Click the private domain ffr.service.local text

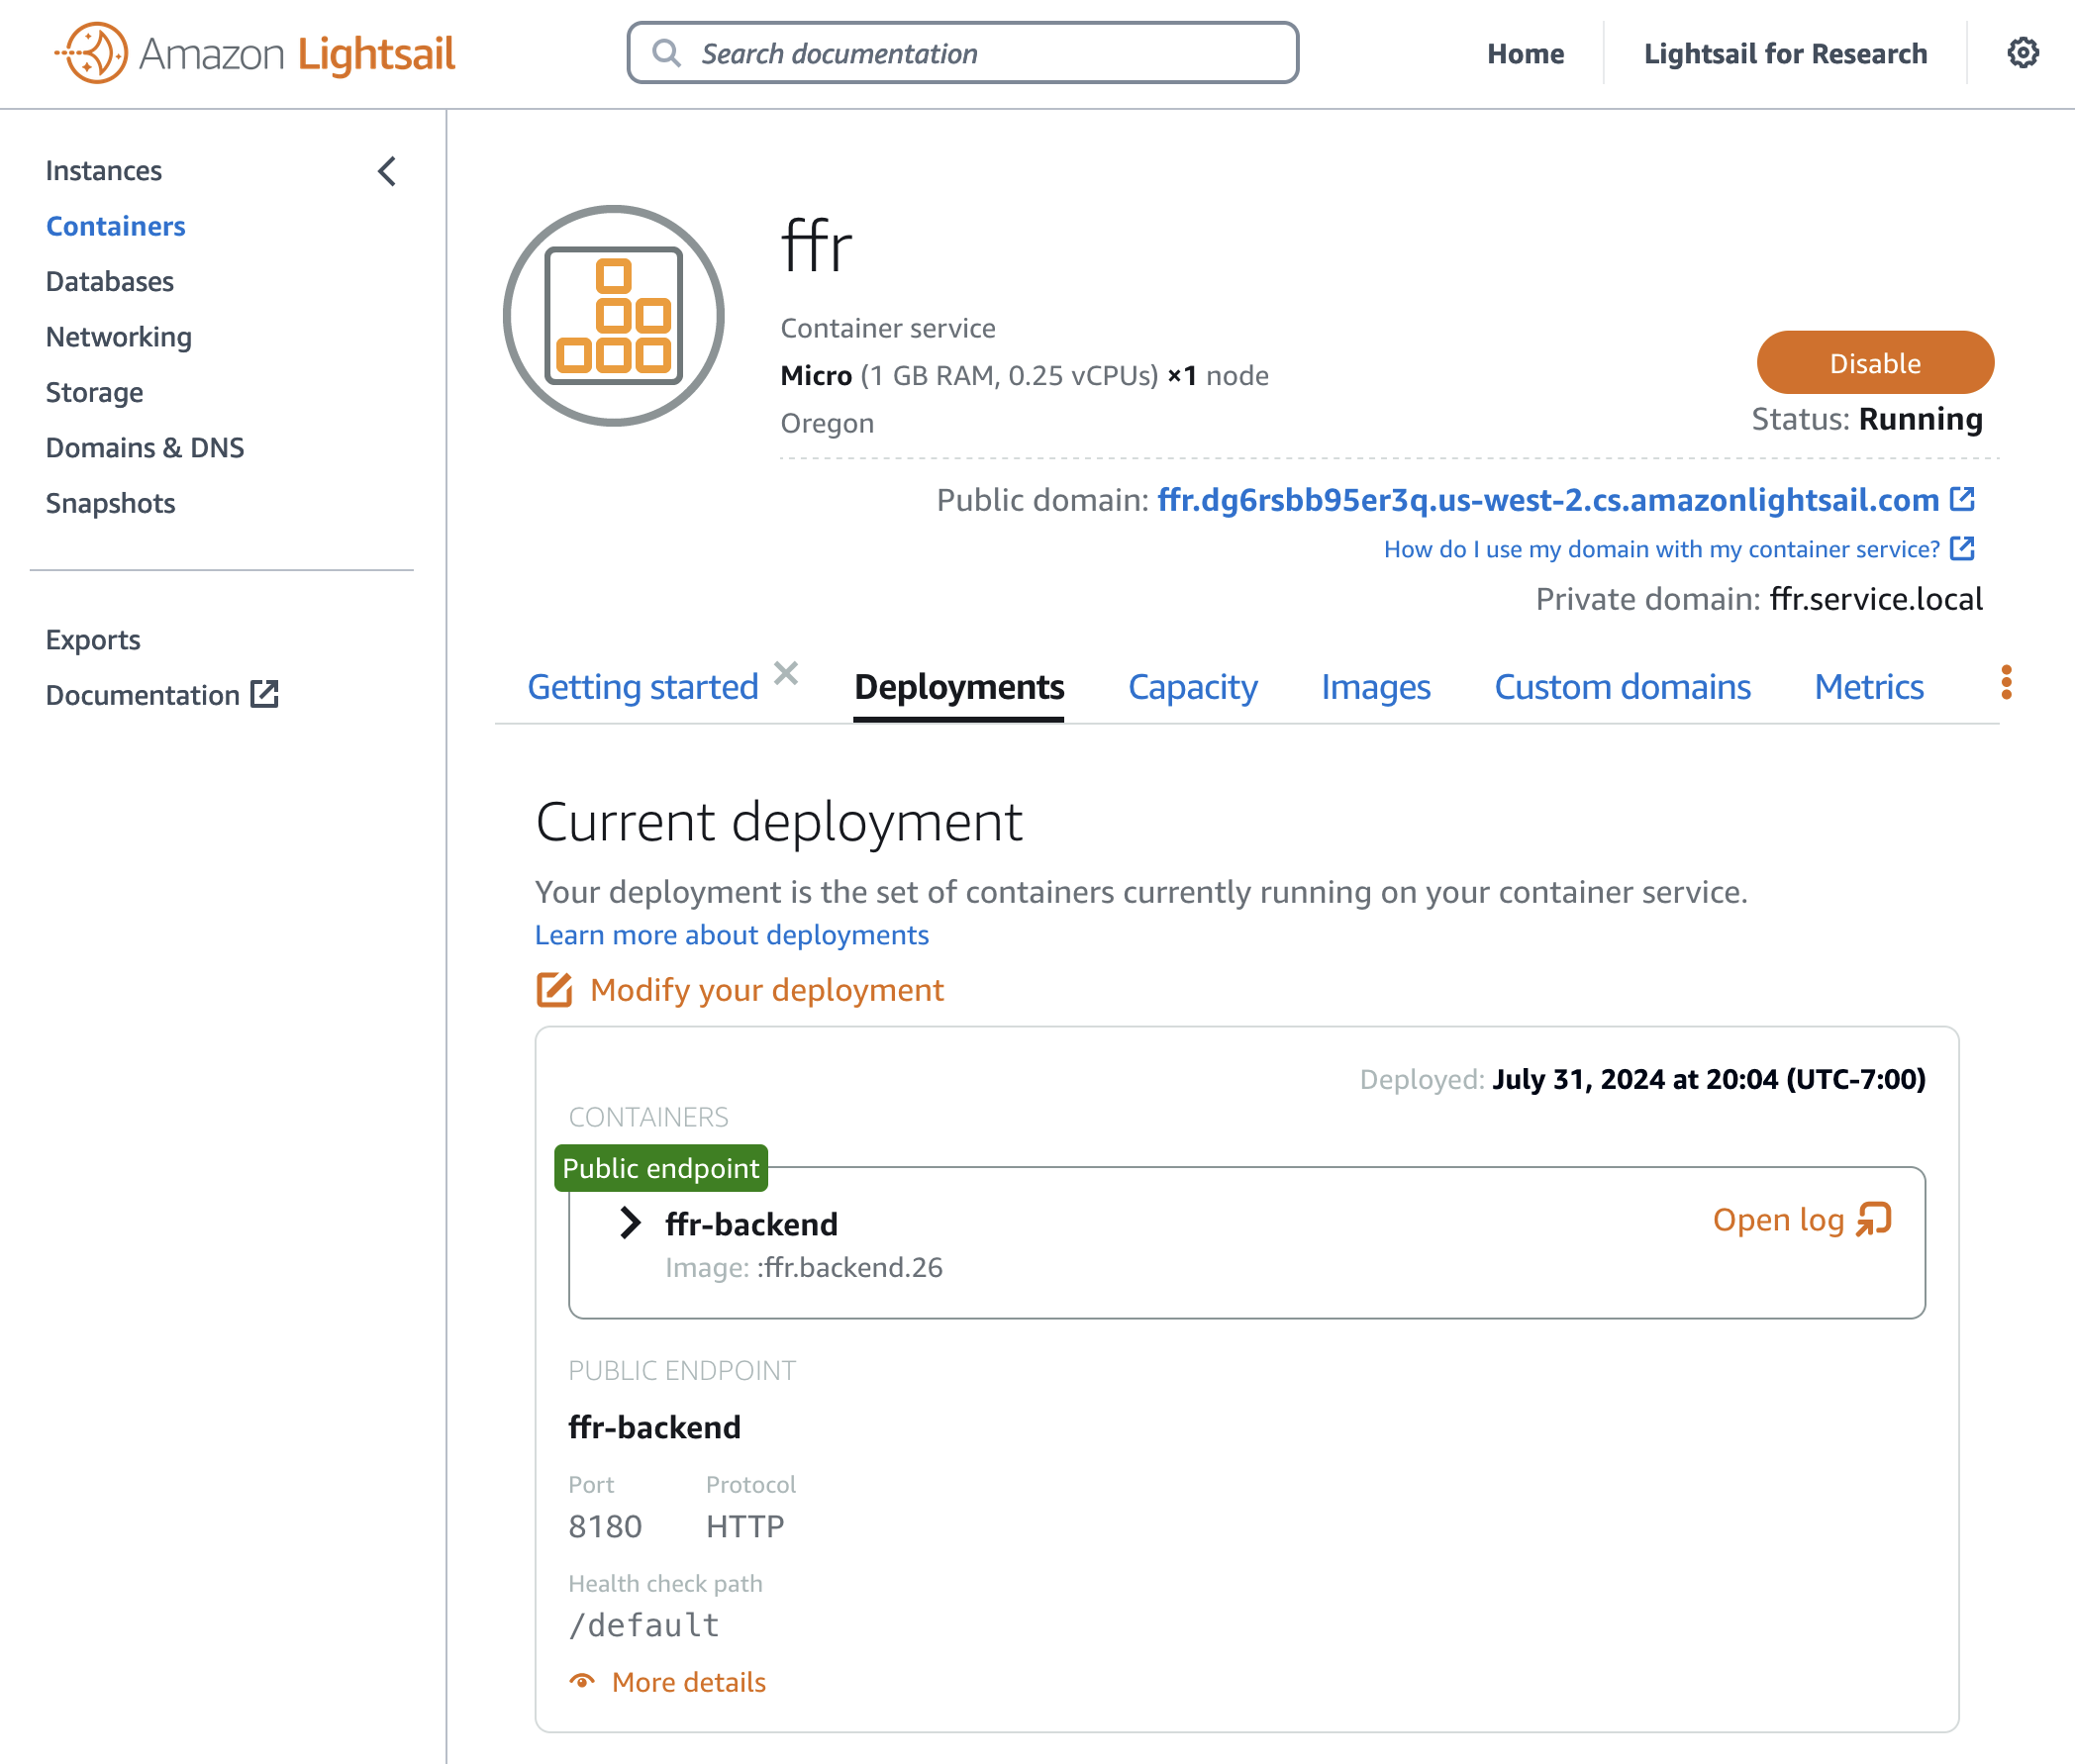(1876, 598)
